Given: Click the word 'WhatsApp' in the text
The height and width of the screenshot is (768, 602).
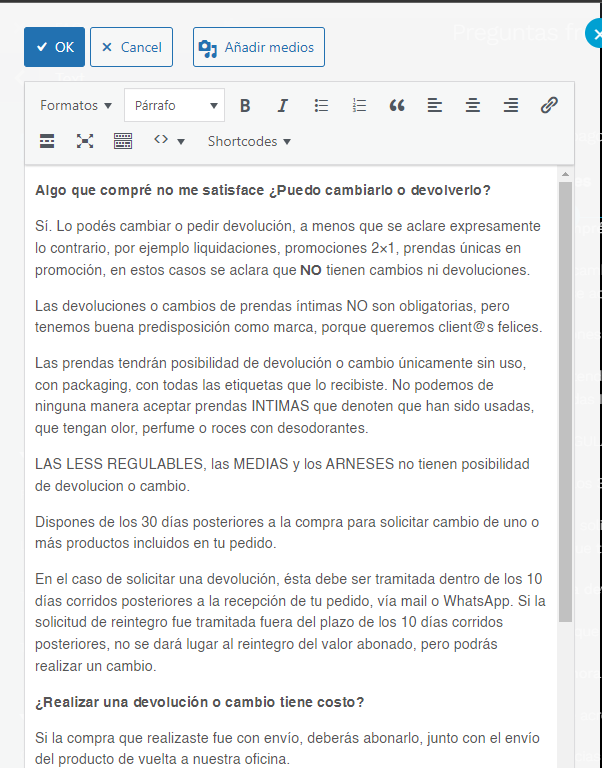Looking at the screenshot, I should [x=477, y=600].
